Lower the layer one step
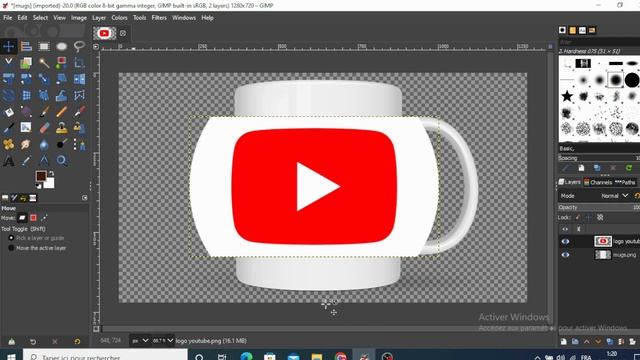This screenshot has width=640, height=360. [598, 342]
